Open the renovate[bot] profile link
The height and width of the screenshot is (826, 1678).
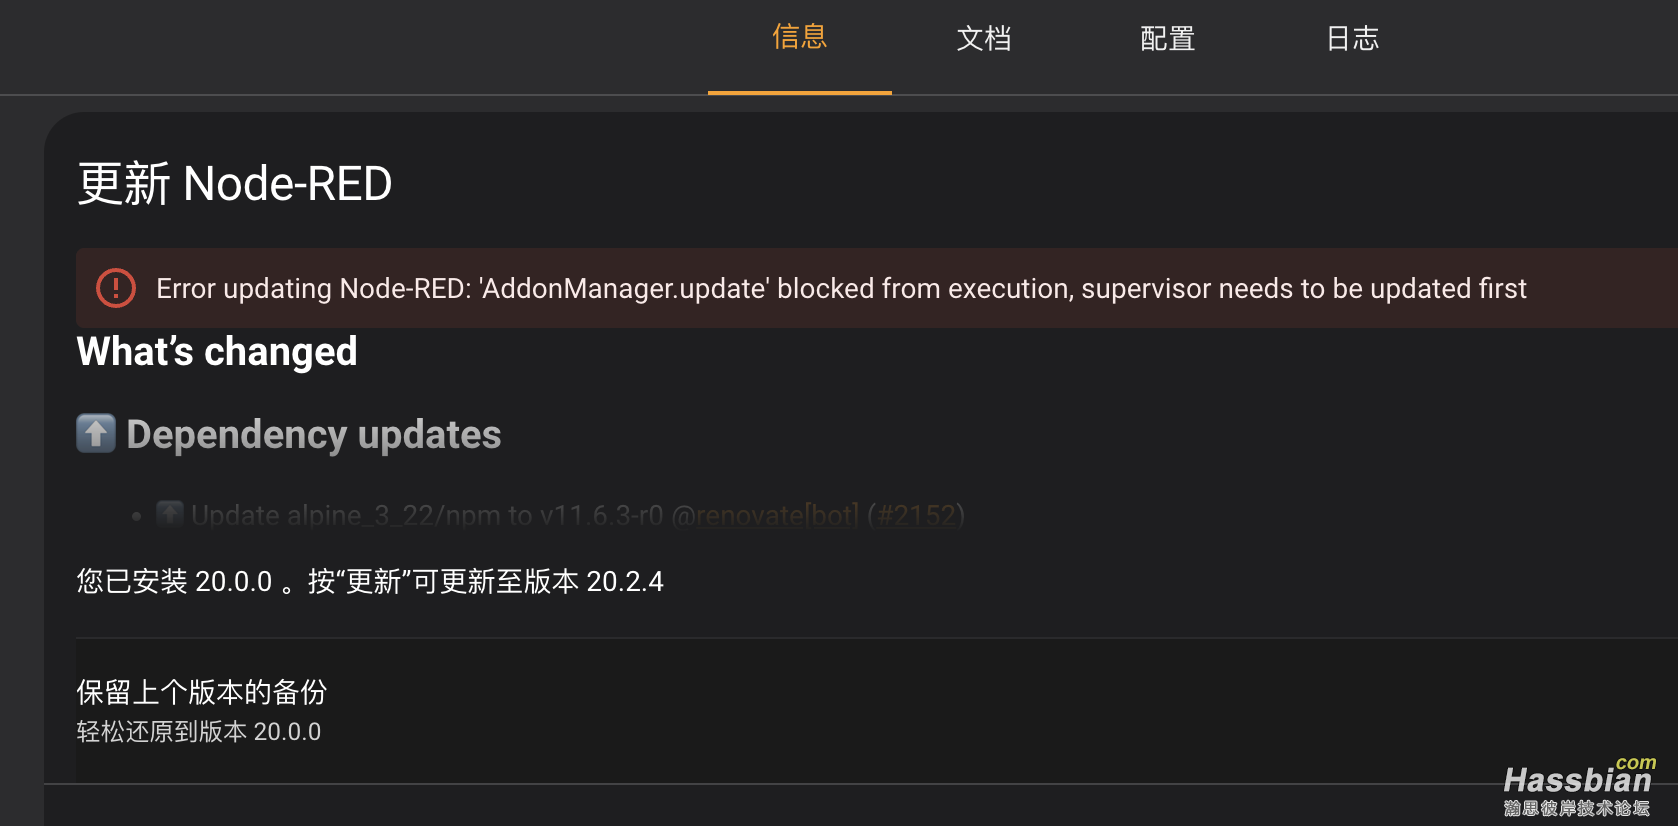[x=775, y=514]
